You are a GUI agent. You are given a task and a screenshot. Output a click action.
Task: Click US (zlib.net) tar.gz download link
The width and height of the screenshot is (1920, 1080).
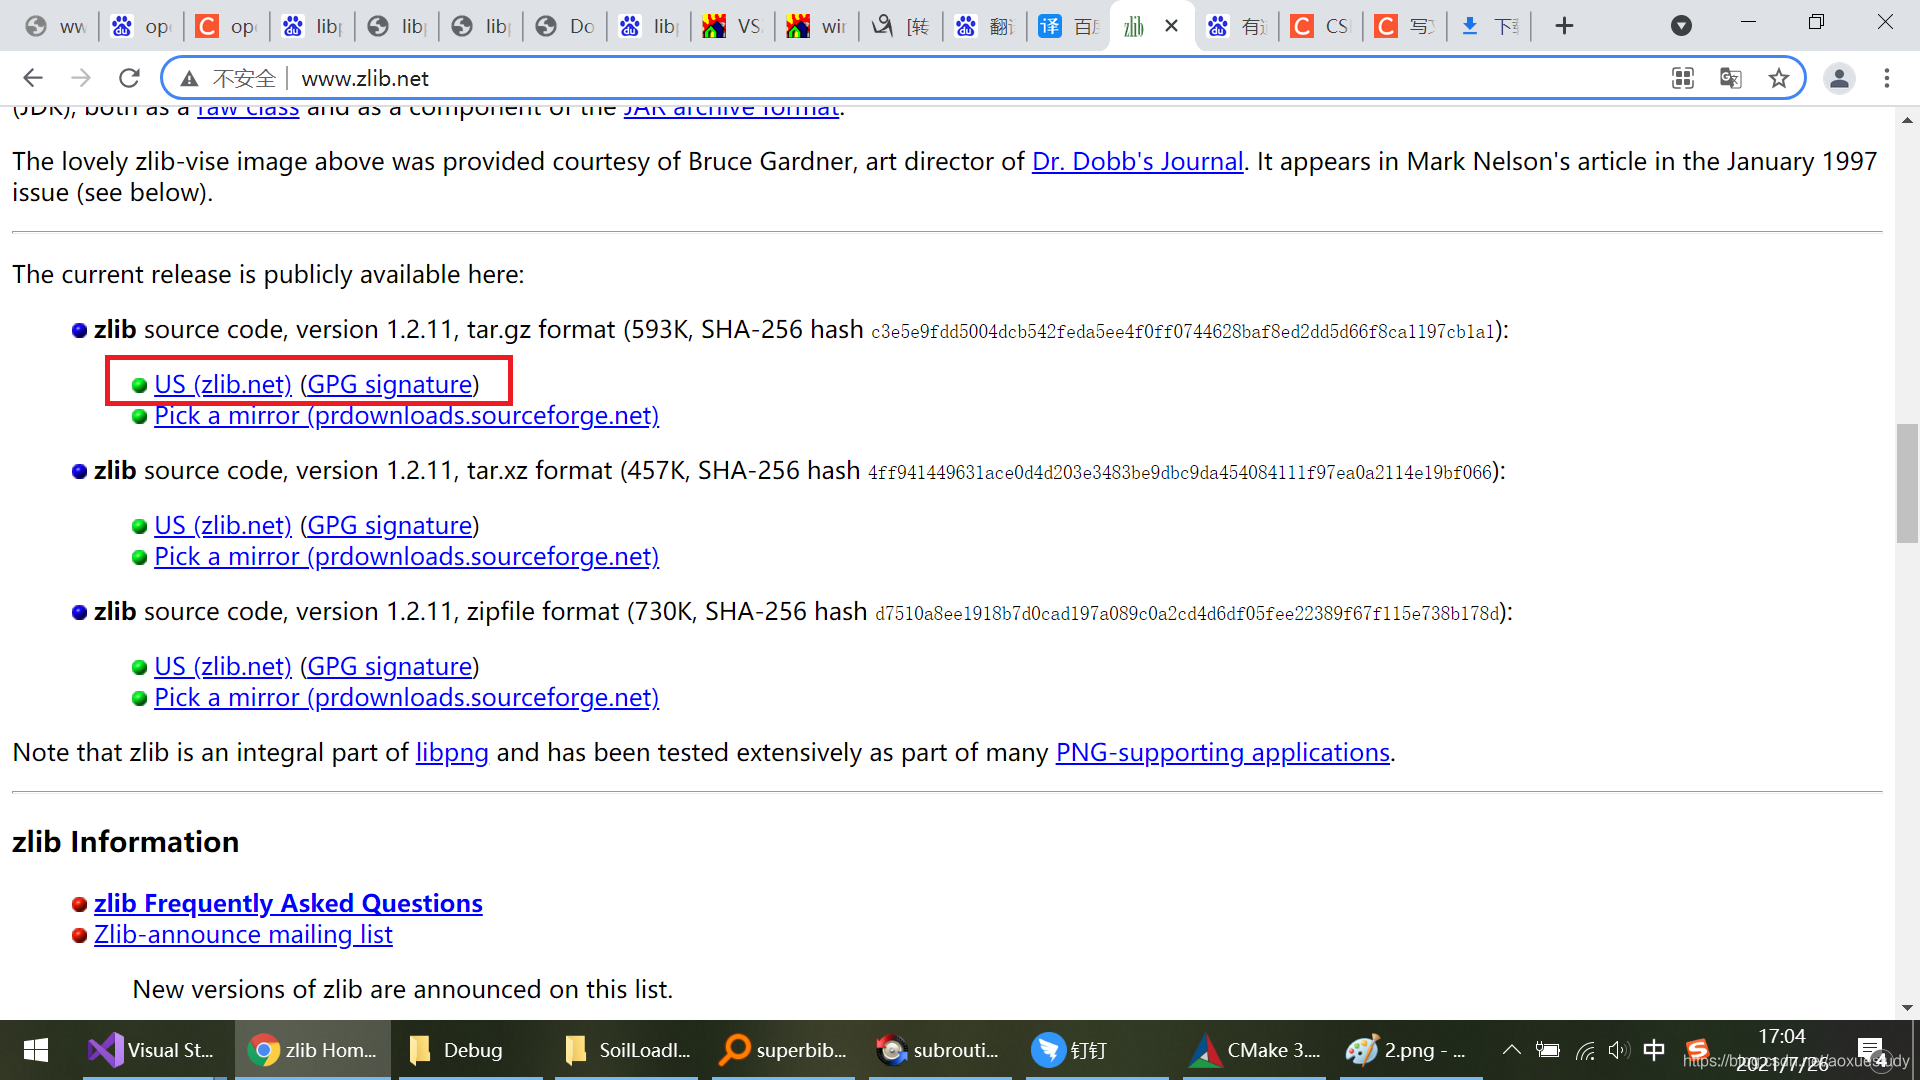222,384
